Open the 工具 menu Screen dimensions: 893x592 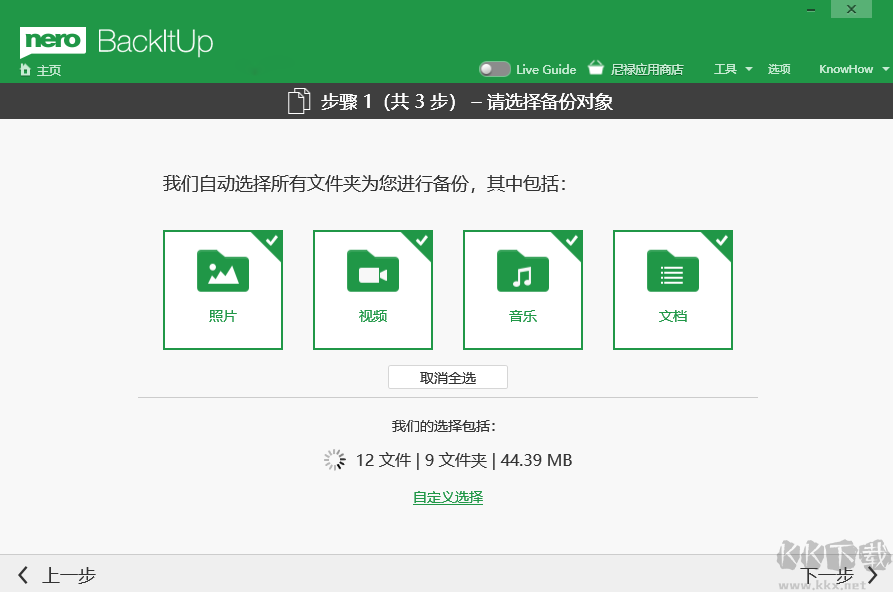(x=728, y=69)
